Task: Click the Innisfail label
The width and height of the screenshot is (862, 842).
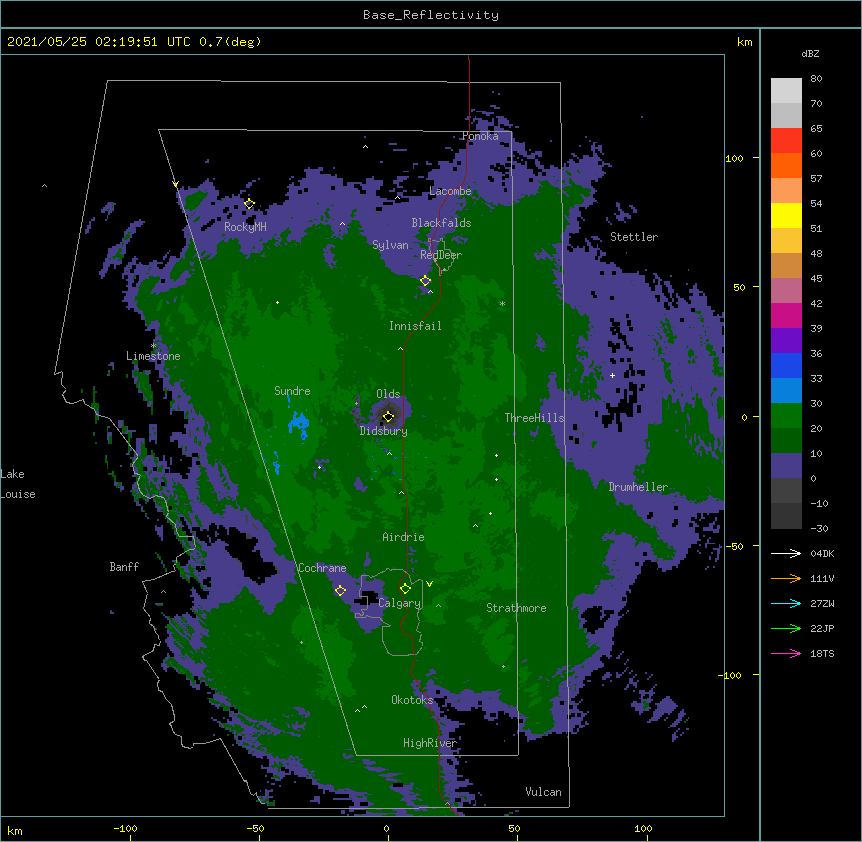Action: point(415,326)
